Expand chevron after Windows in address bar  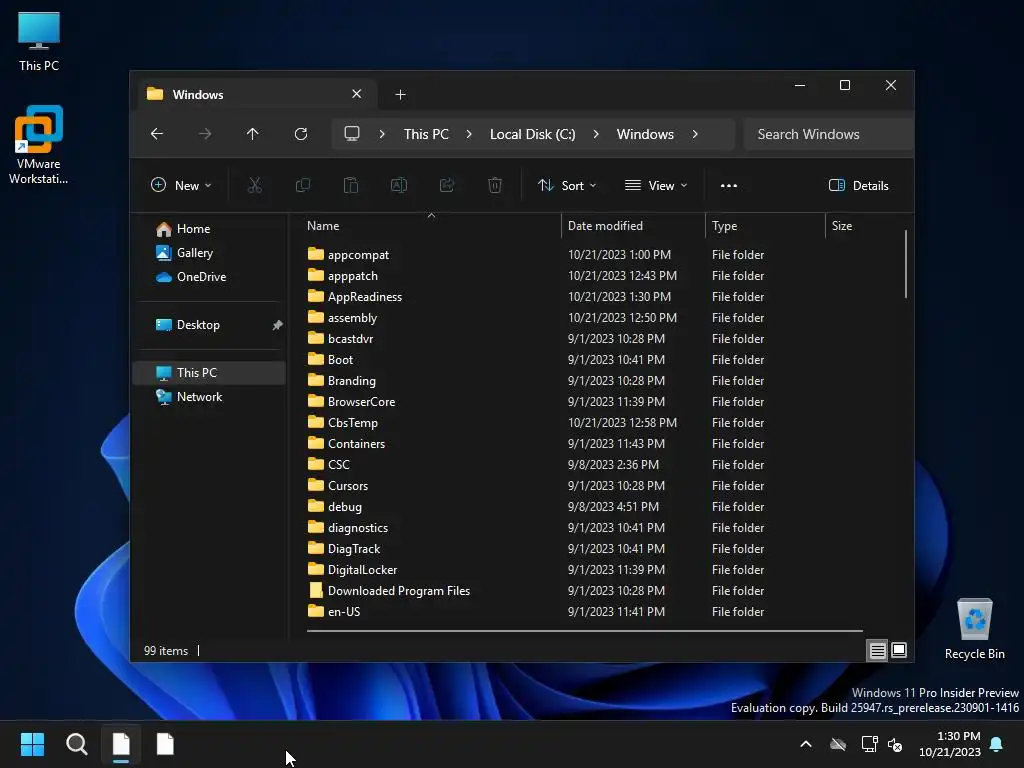click(x=695, y=134)
